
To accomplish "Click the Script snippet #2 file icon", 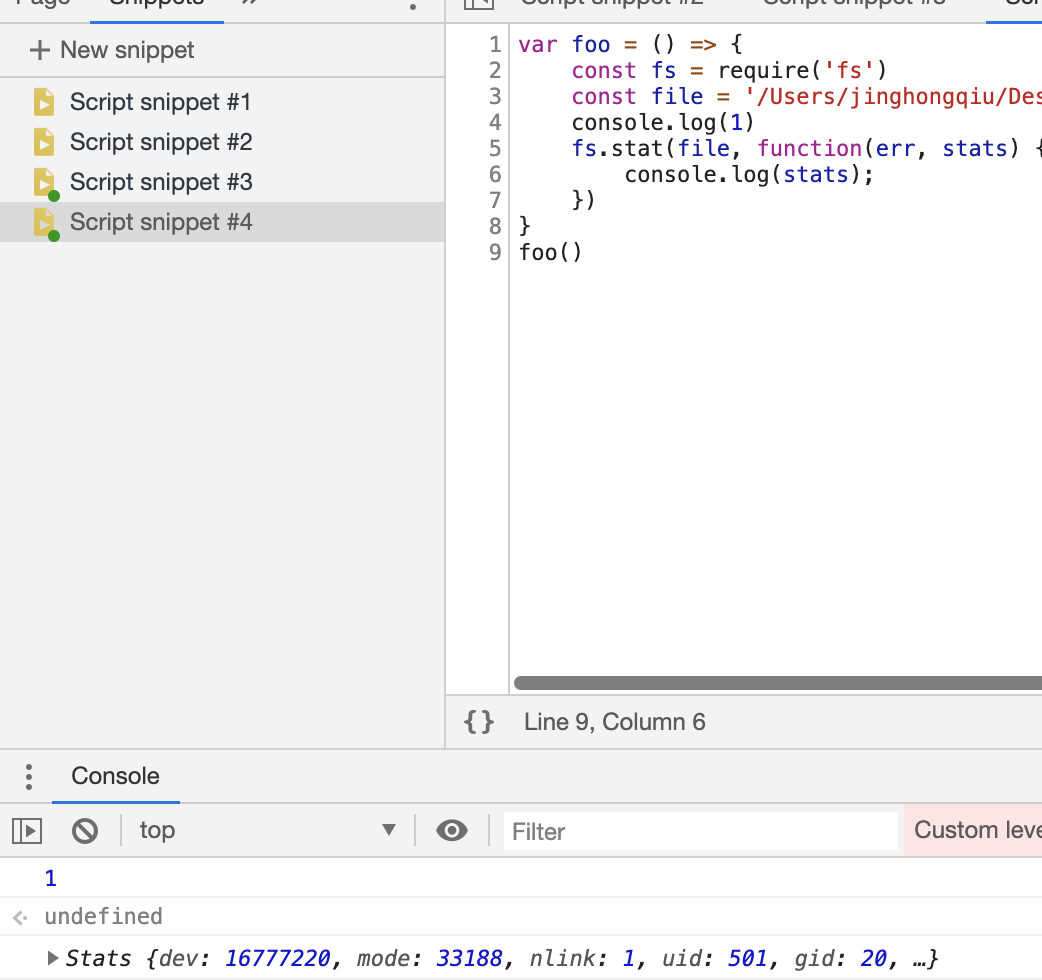I will click(x=44, y=142).
